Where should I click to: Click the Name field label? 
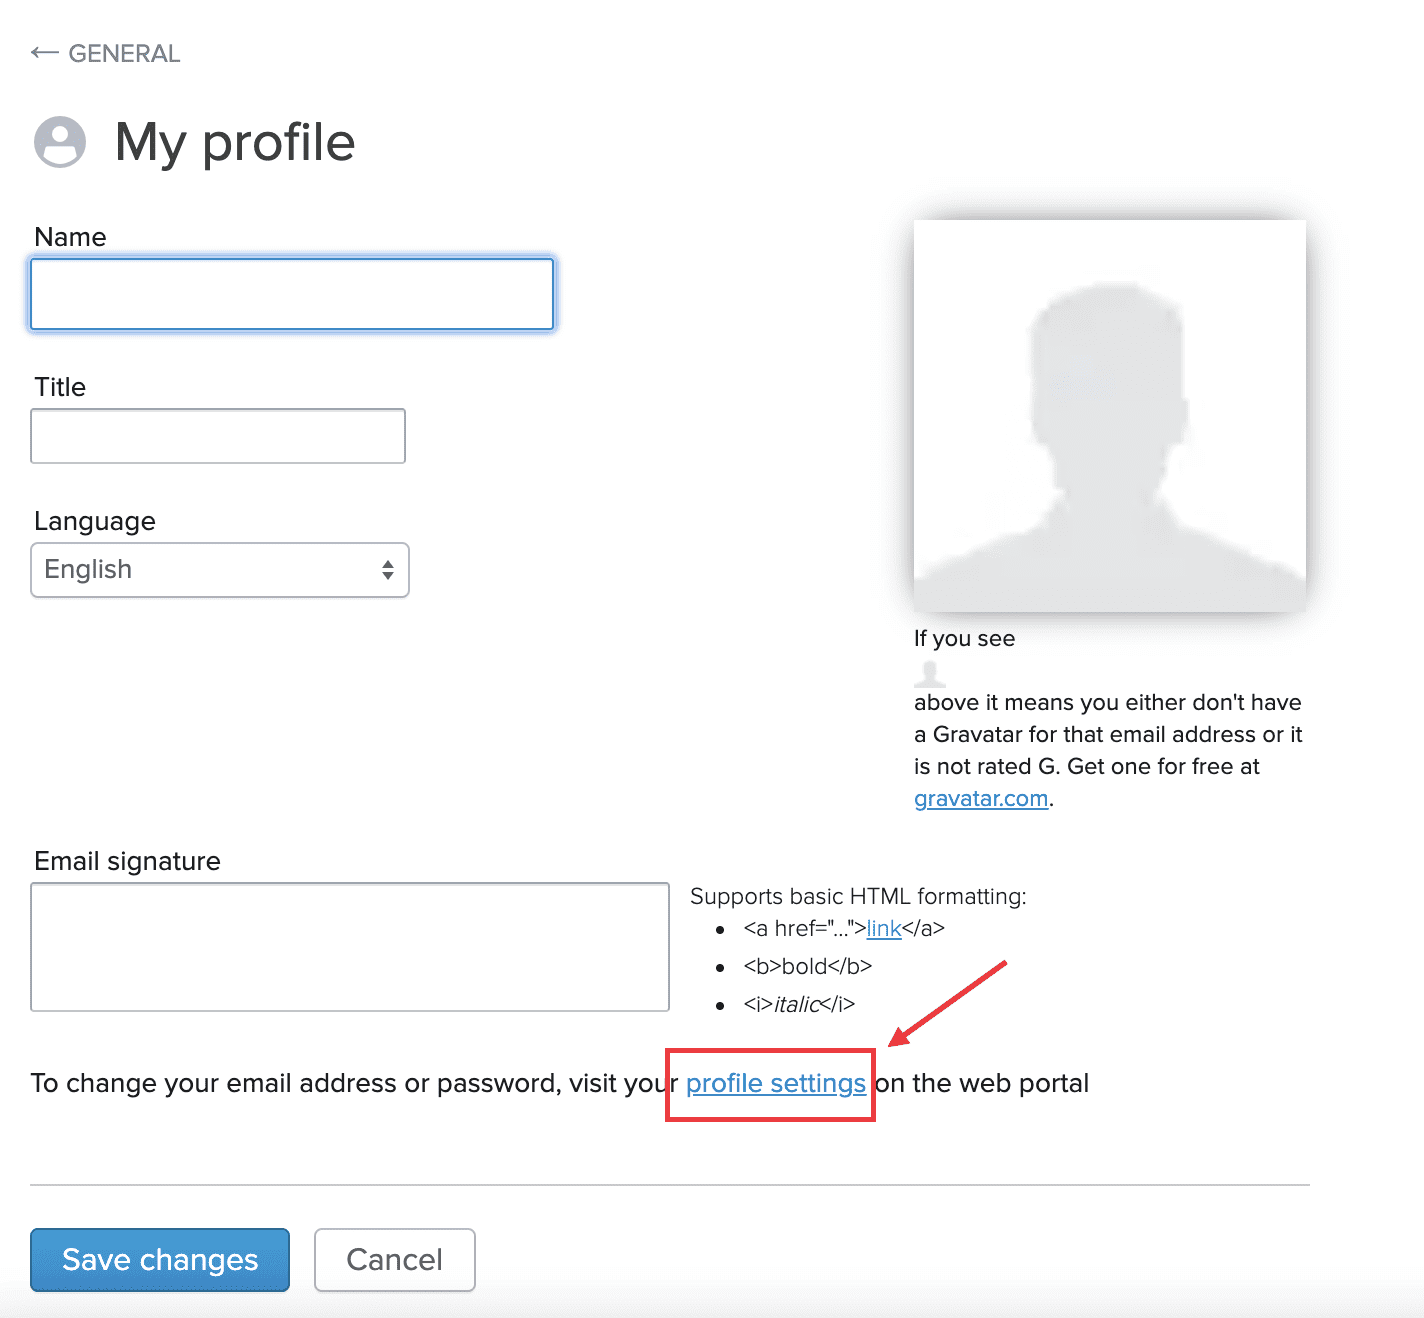coord(70,237)
